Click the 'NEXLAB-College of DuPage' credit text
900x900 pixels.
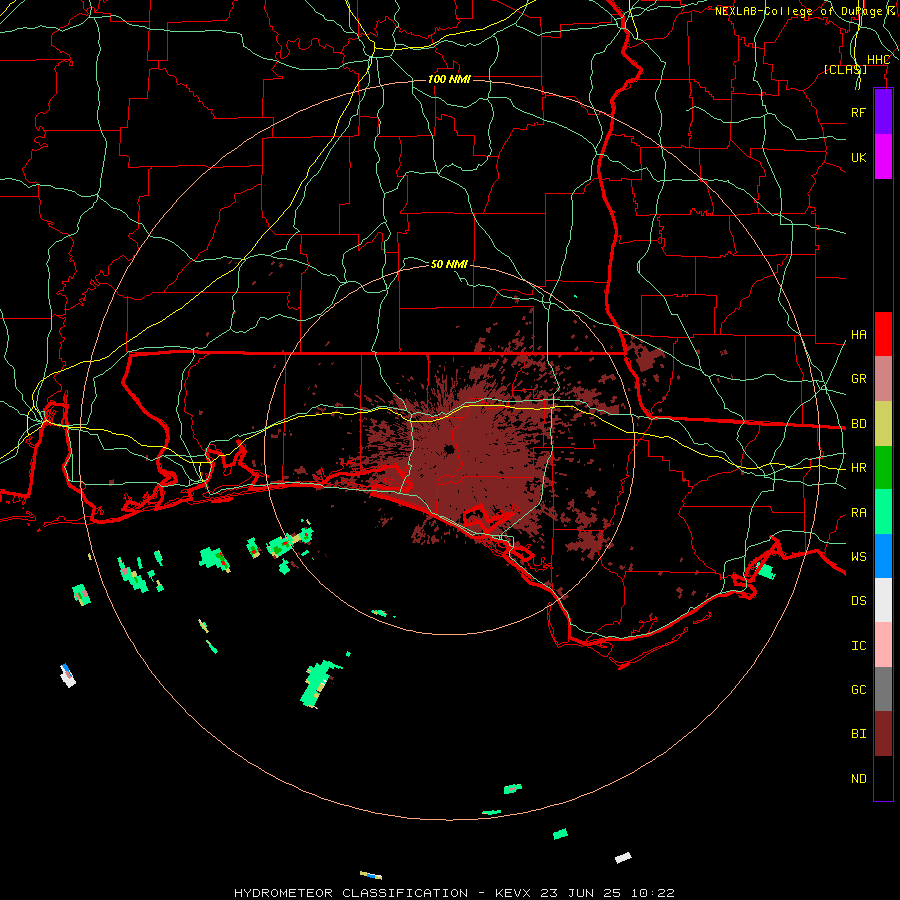[798, 11]
